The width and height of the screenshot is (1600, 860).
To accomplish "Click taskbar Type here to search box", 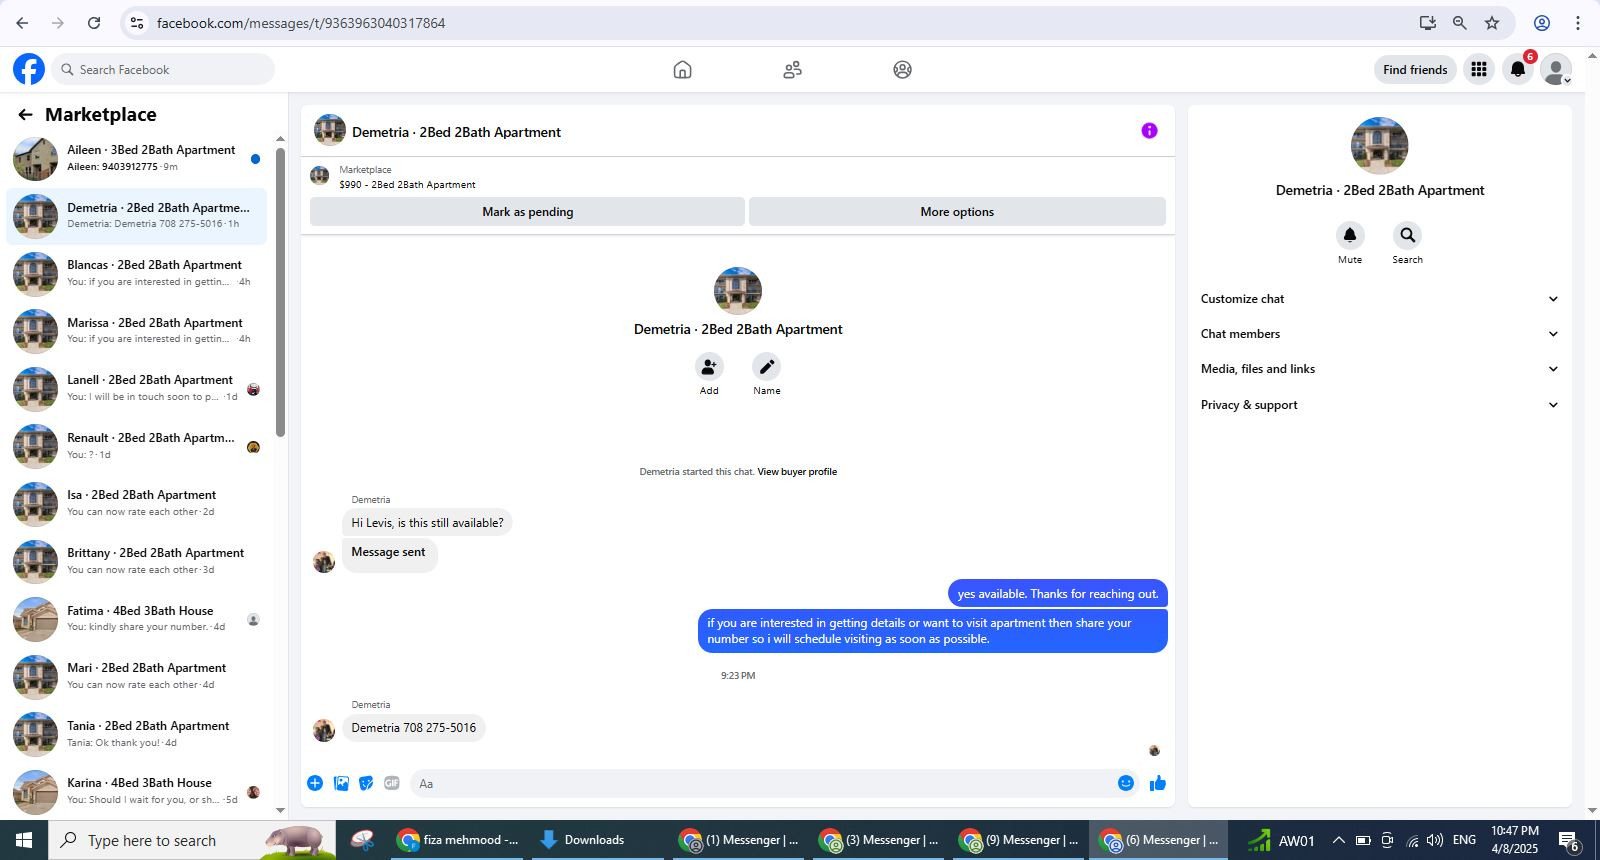I will 192,840.
